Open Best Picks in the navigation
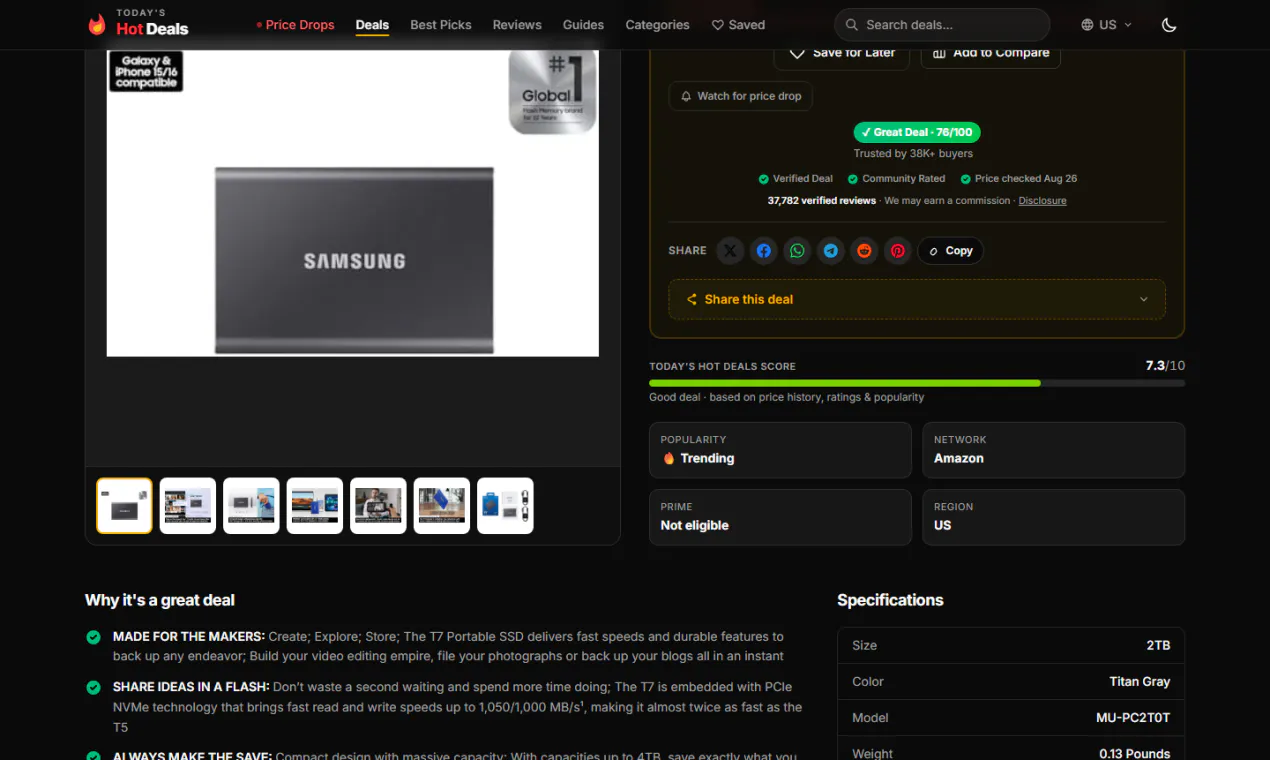Screen dimensions: 1270x760 coord(441,25)
